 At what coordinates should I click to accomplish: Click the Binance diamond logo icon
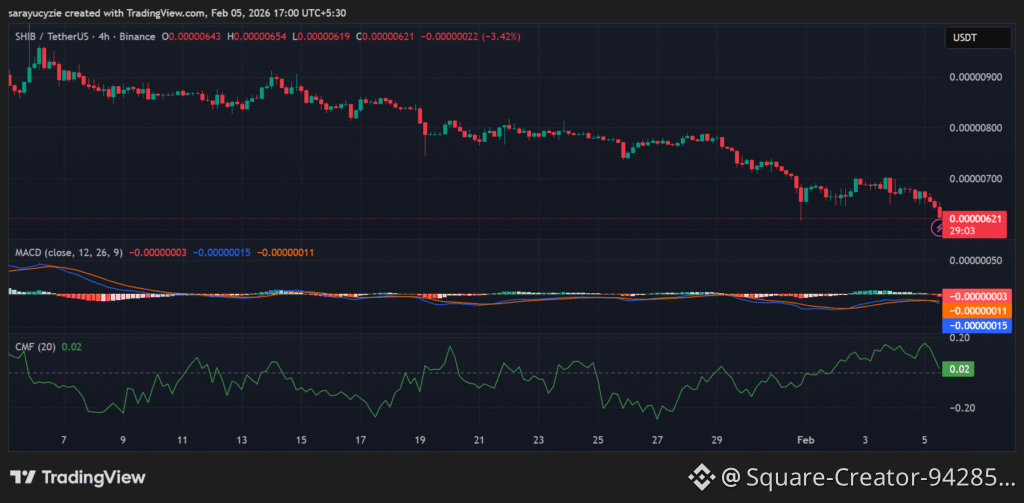pyautogui.click(x=703, y=478)
